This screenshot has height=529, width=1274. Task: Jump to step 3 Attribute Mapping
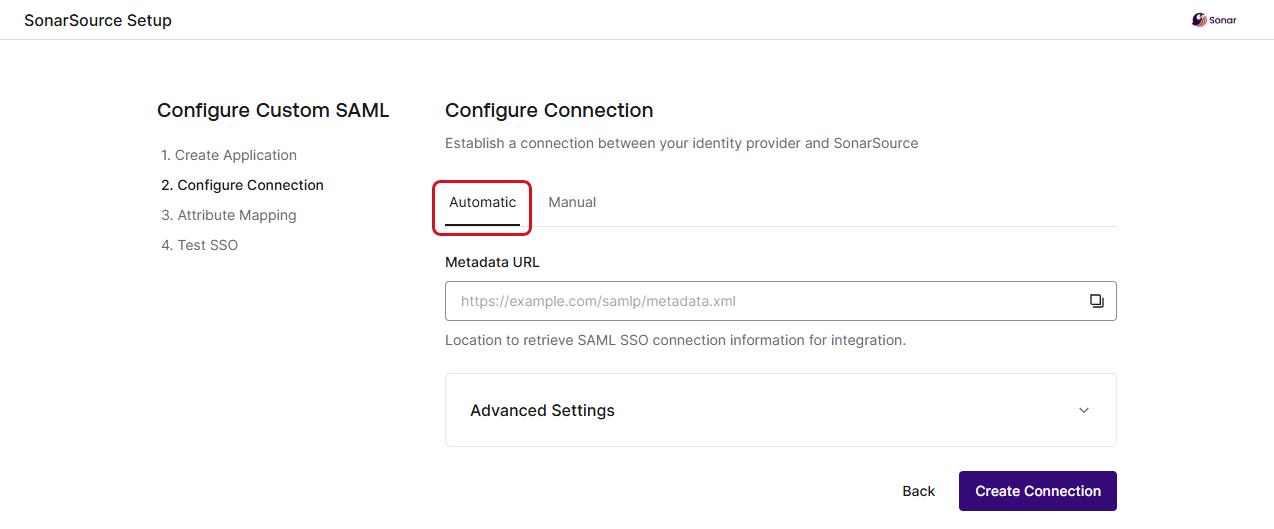coord(229,215)
